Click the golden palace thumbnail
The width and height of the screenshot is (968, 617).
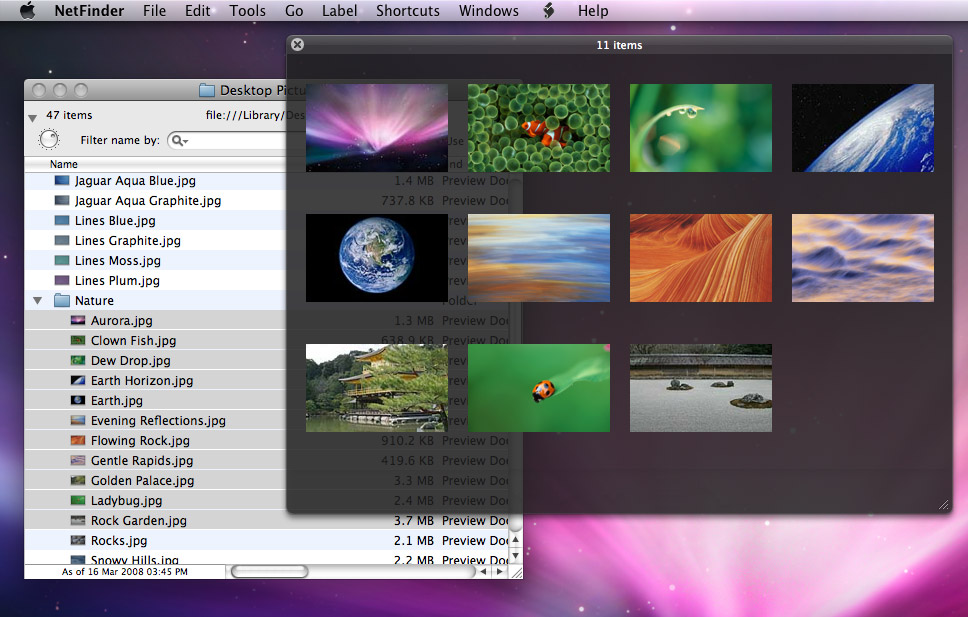click(x=376, y=388)
